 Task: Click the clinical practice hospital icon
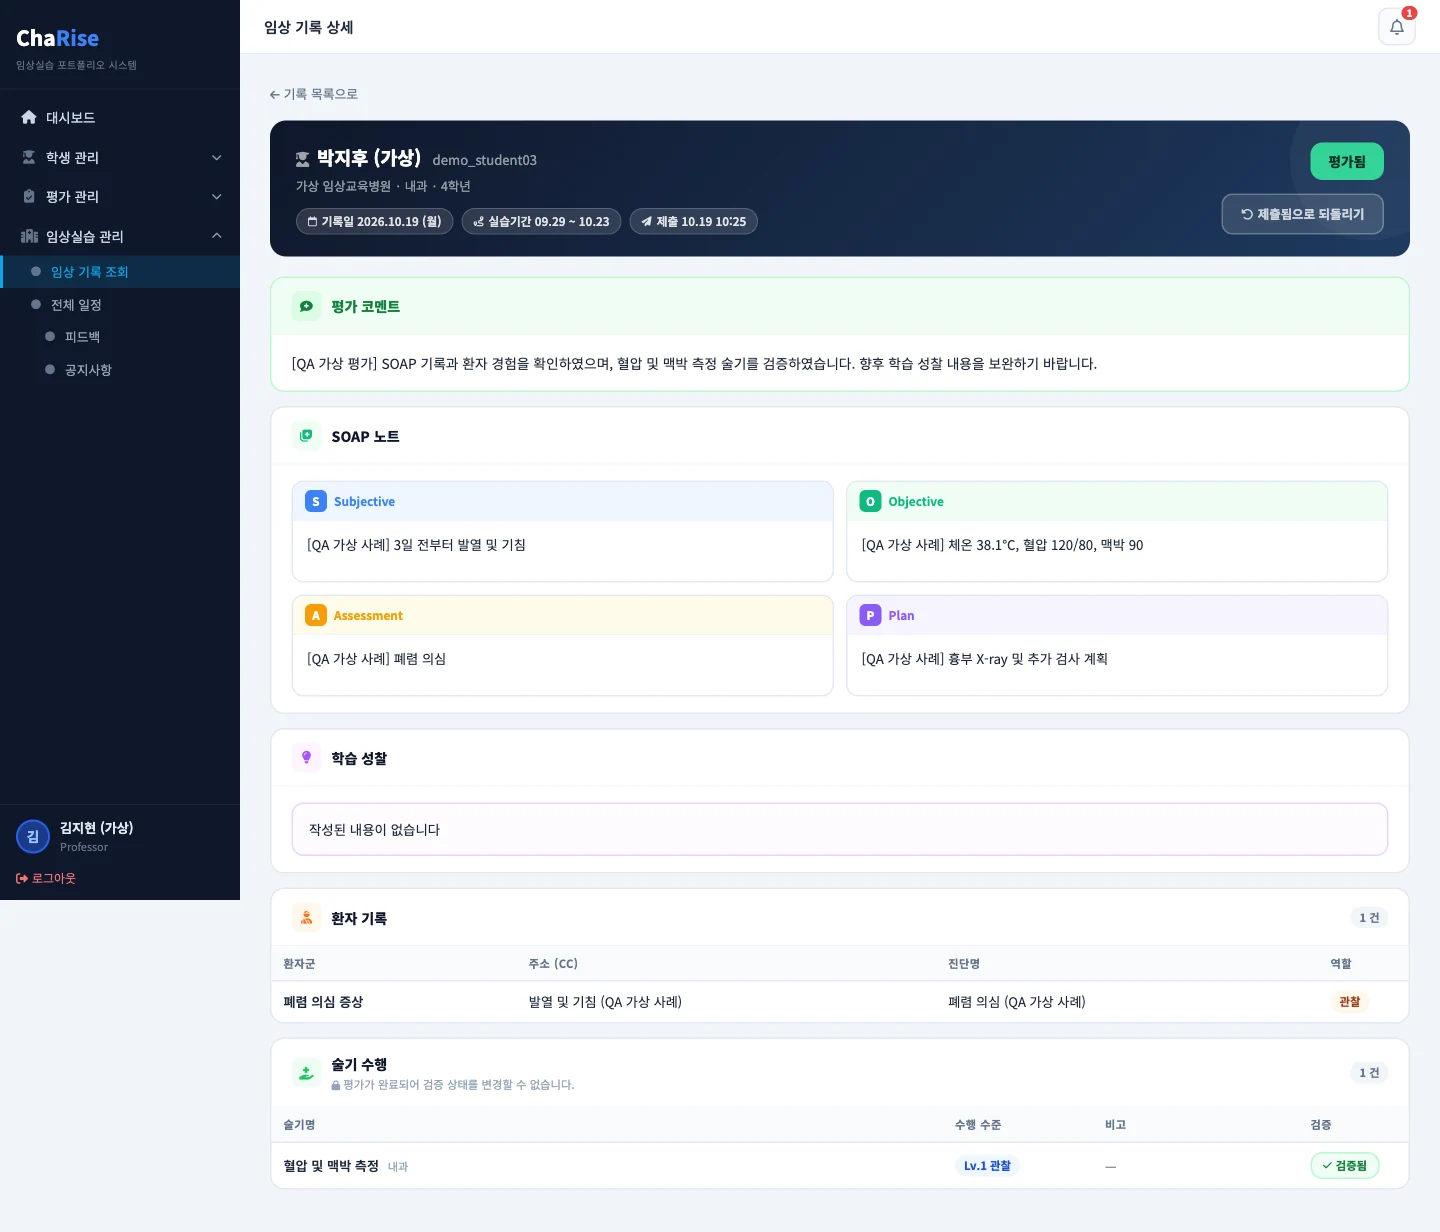29,236
